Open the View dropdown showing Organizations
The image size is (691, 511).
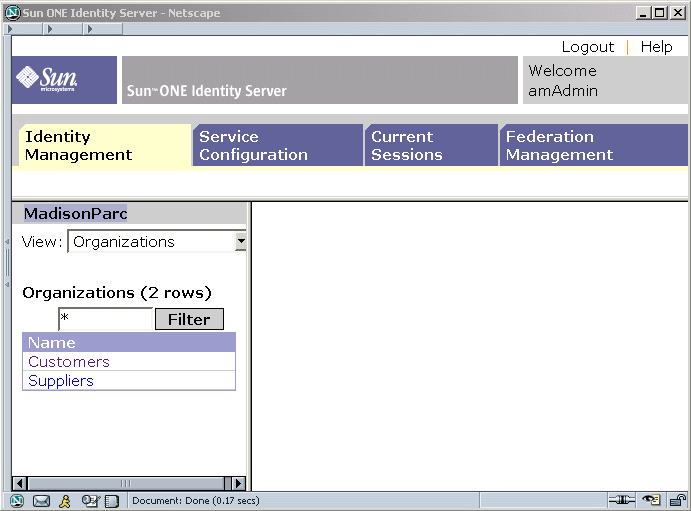point(157,241)
